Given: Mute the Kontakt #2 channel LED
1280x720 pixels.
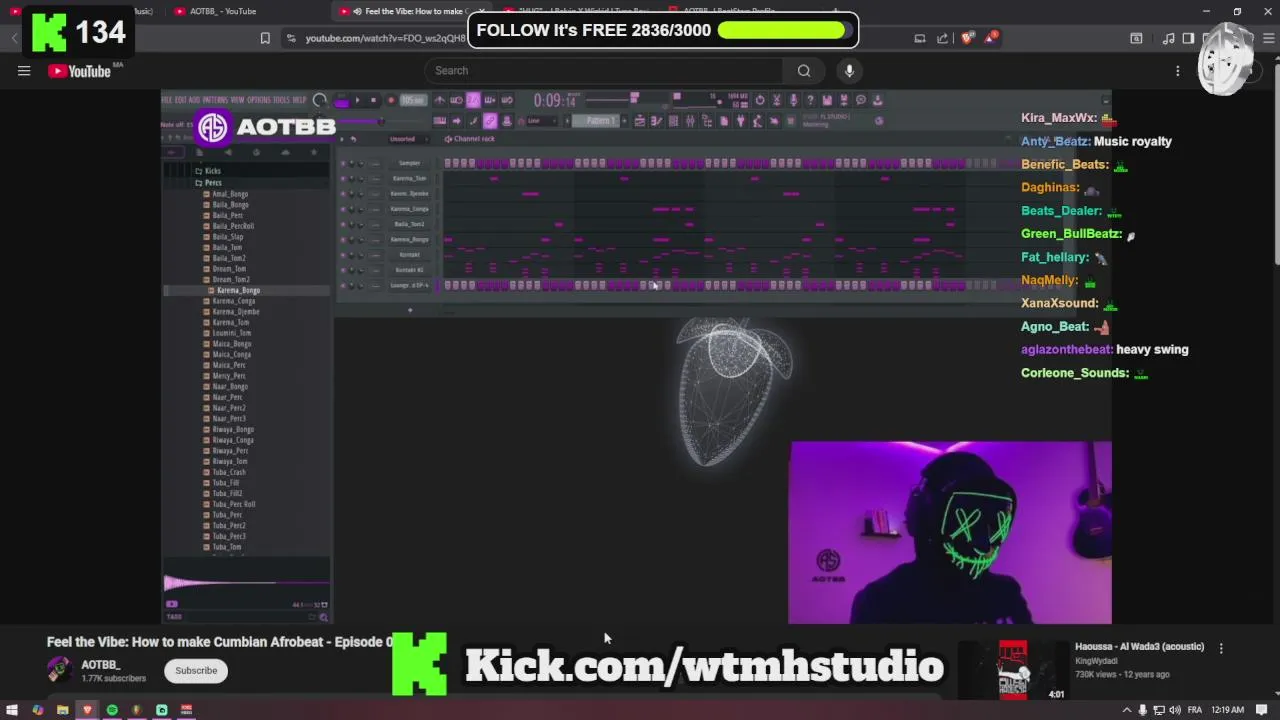Looking at the screenshot, I should pyautogui.click(x=343, y=270).
